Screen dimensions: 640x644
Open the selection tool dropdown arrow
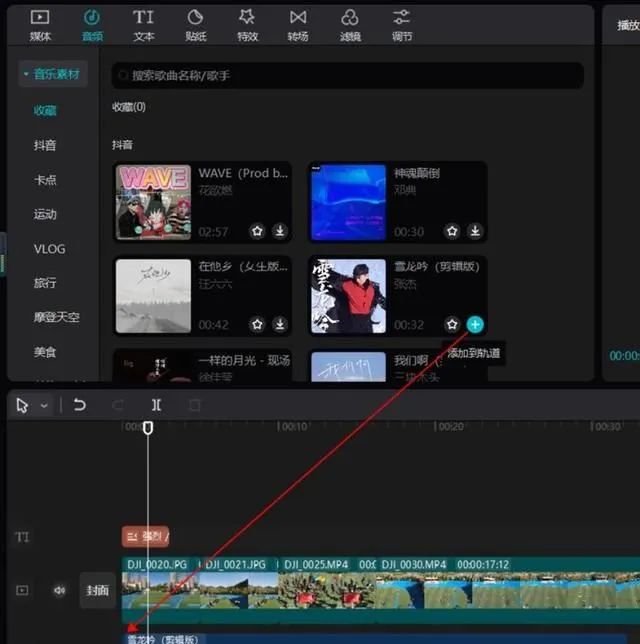pos(44,405)
